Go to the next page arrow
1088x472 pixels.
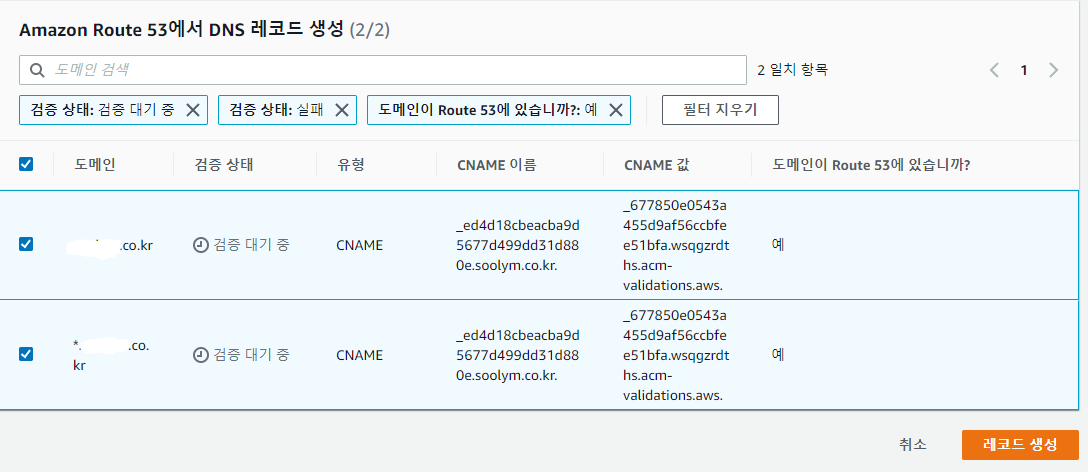tap(1053, 70)
